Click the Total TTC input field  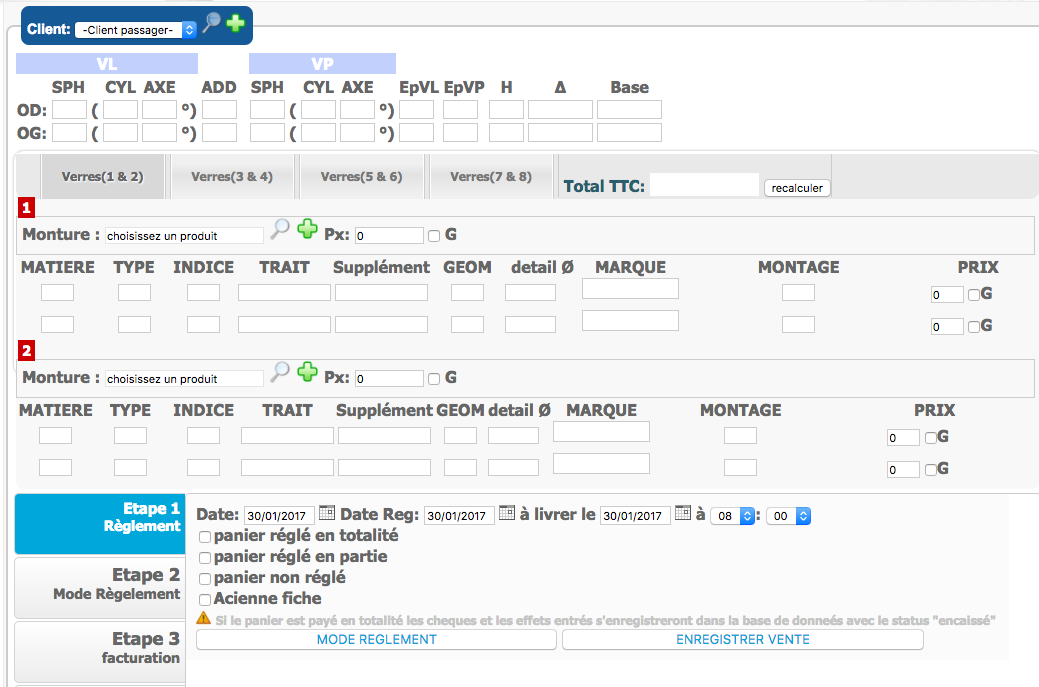[x=704, y=185]
